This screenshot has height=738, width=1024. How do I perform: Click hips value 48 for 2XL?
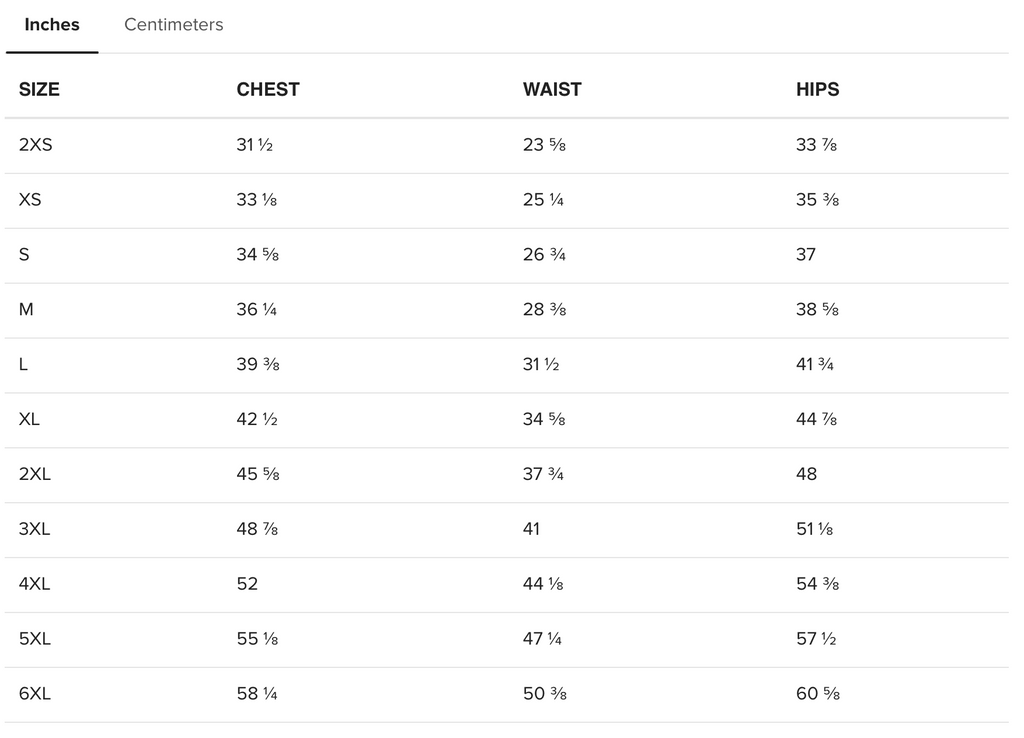tap(806, 474)
